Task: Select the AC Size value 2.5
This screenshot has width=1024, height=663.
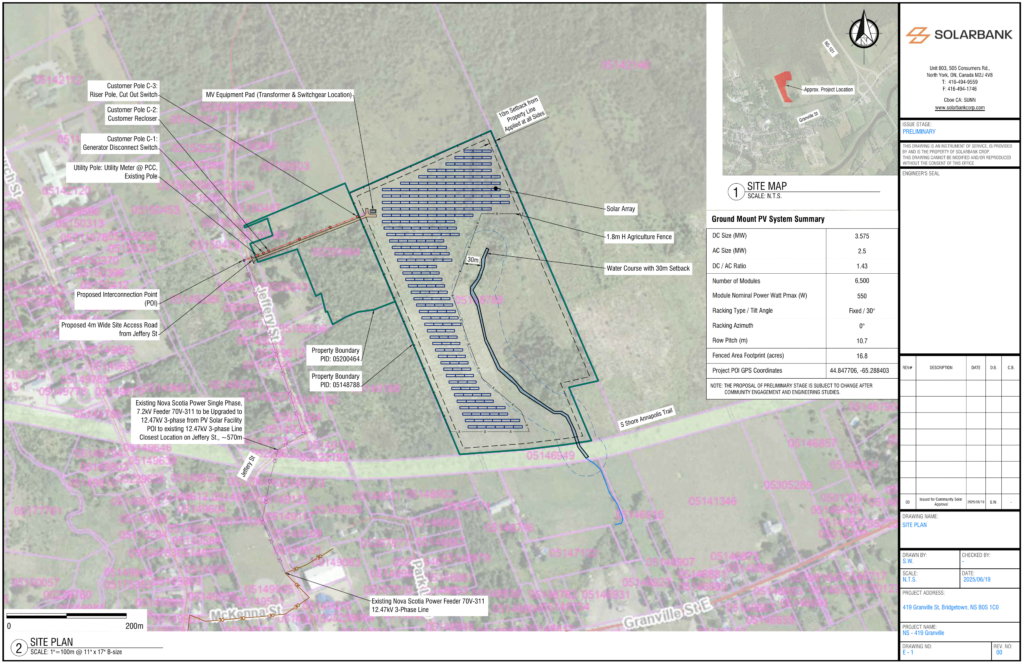Action: (861, 251)
